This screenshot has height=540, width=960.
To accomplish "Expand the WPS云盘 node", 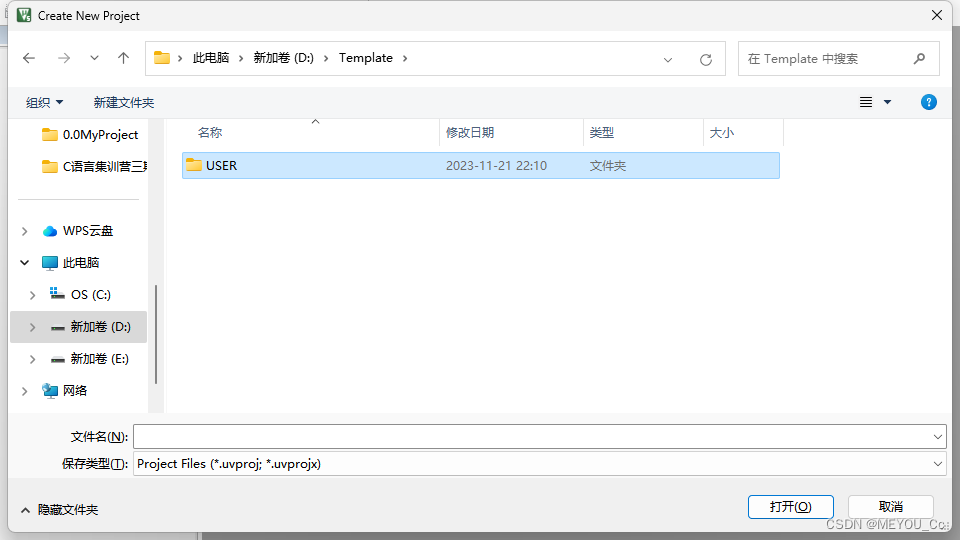I will tap(24, 231).
